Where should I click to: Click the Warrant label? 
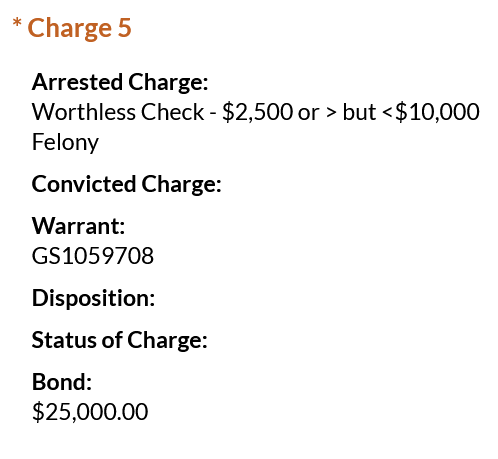pos(78,226)
